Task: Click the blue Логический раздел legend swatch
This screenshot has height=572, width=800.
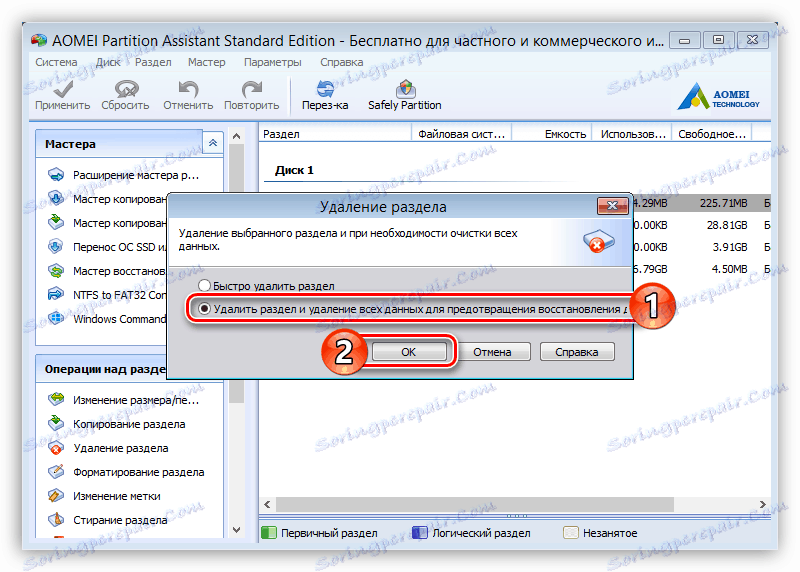Action: pos(419,533)
